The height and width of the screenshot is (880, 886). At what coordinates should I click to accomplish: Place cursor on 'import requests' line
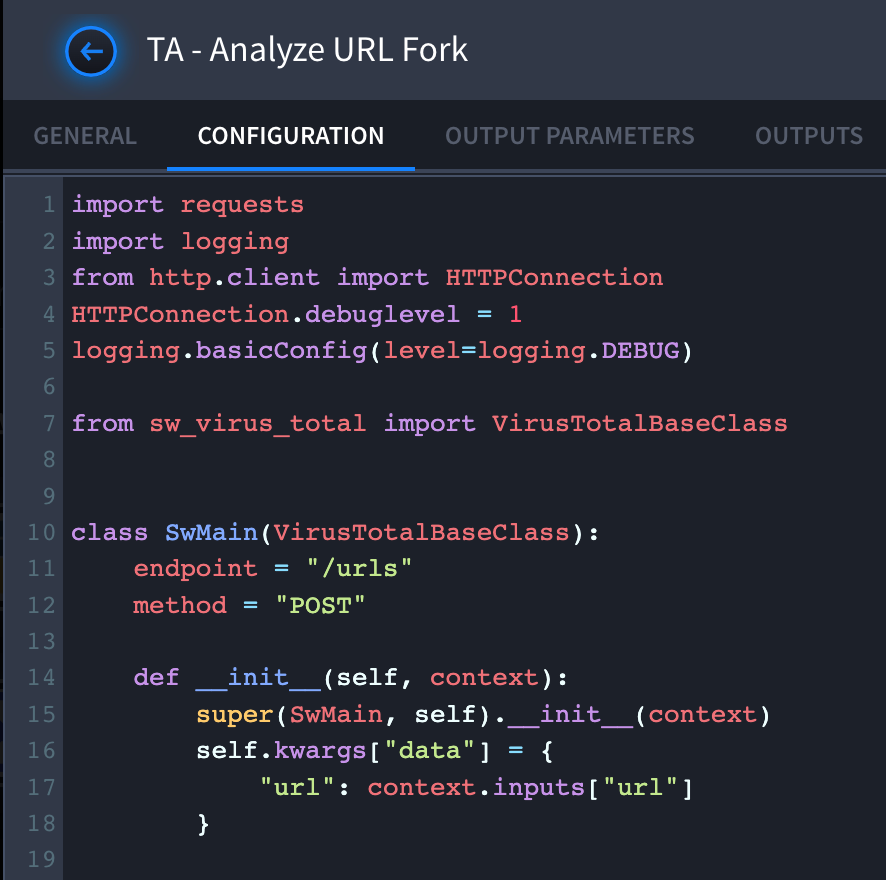(x=188, y=205)
